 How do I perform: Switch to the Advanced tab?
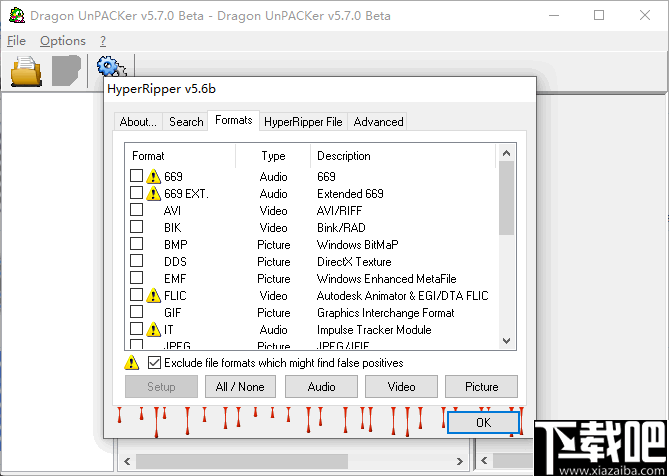[378, 122]
